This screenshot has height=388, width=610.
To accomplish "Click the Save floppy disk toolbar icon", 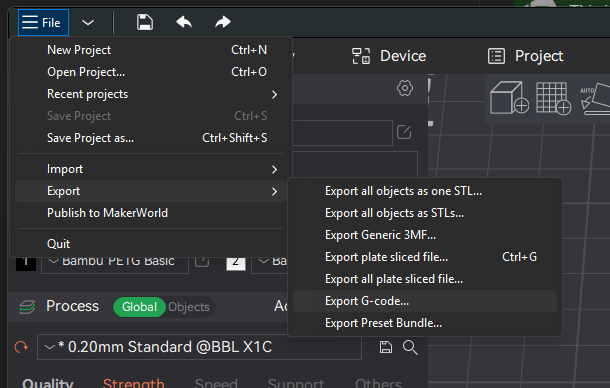I will pyautogui.click(x=145, y=22).
